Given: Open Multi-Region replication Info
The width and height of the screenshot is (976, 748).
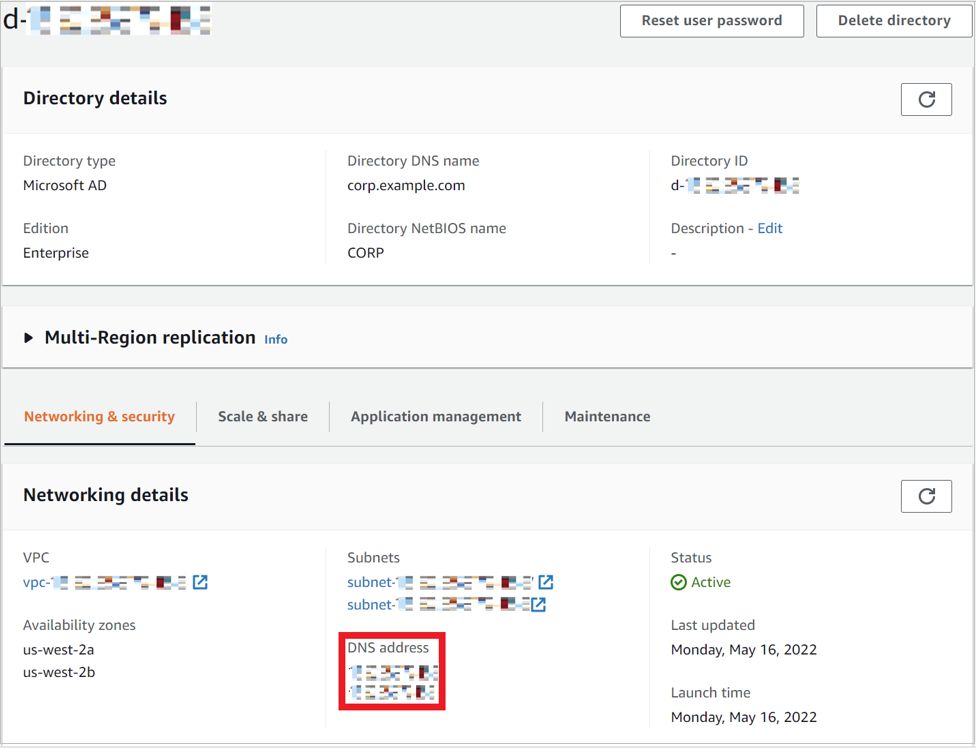Looking at the screenshot, I should (276, 339).
